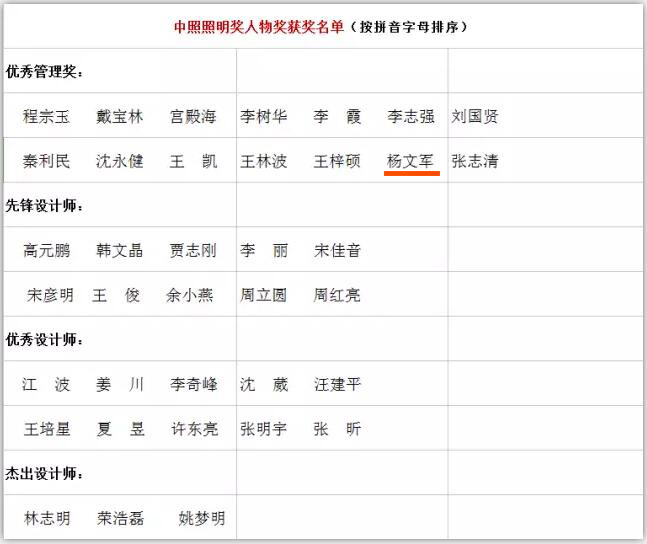Click the name 汪建平
The width and height of the screenshot is (647, 544).
pyautogui.click(x=337, y=384)
